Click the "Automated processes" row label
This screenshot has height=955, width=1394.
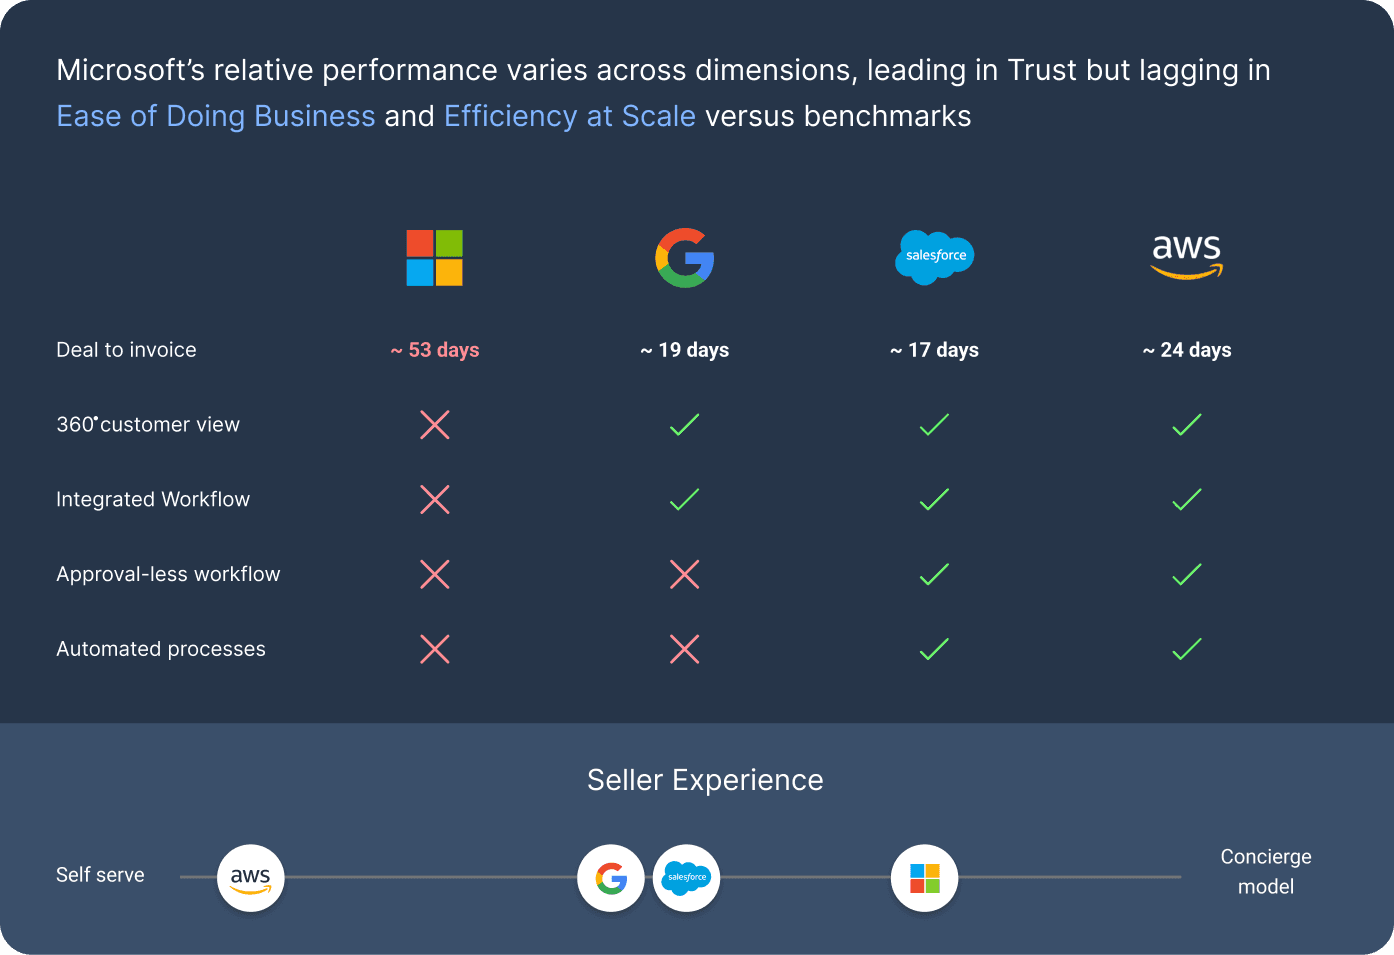[x=161, y=649]
